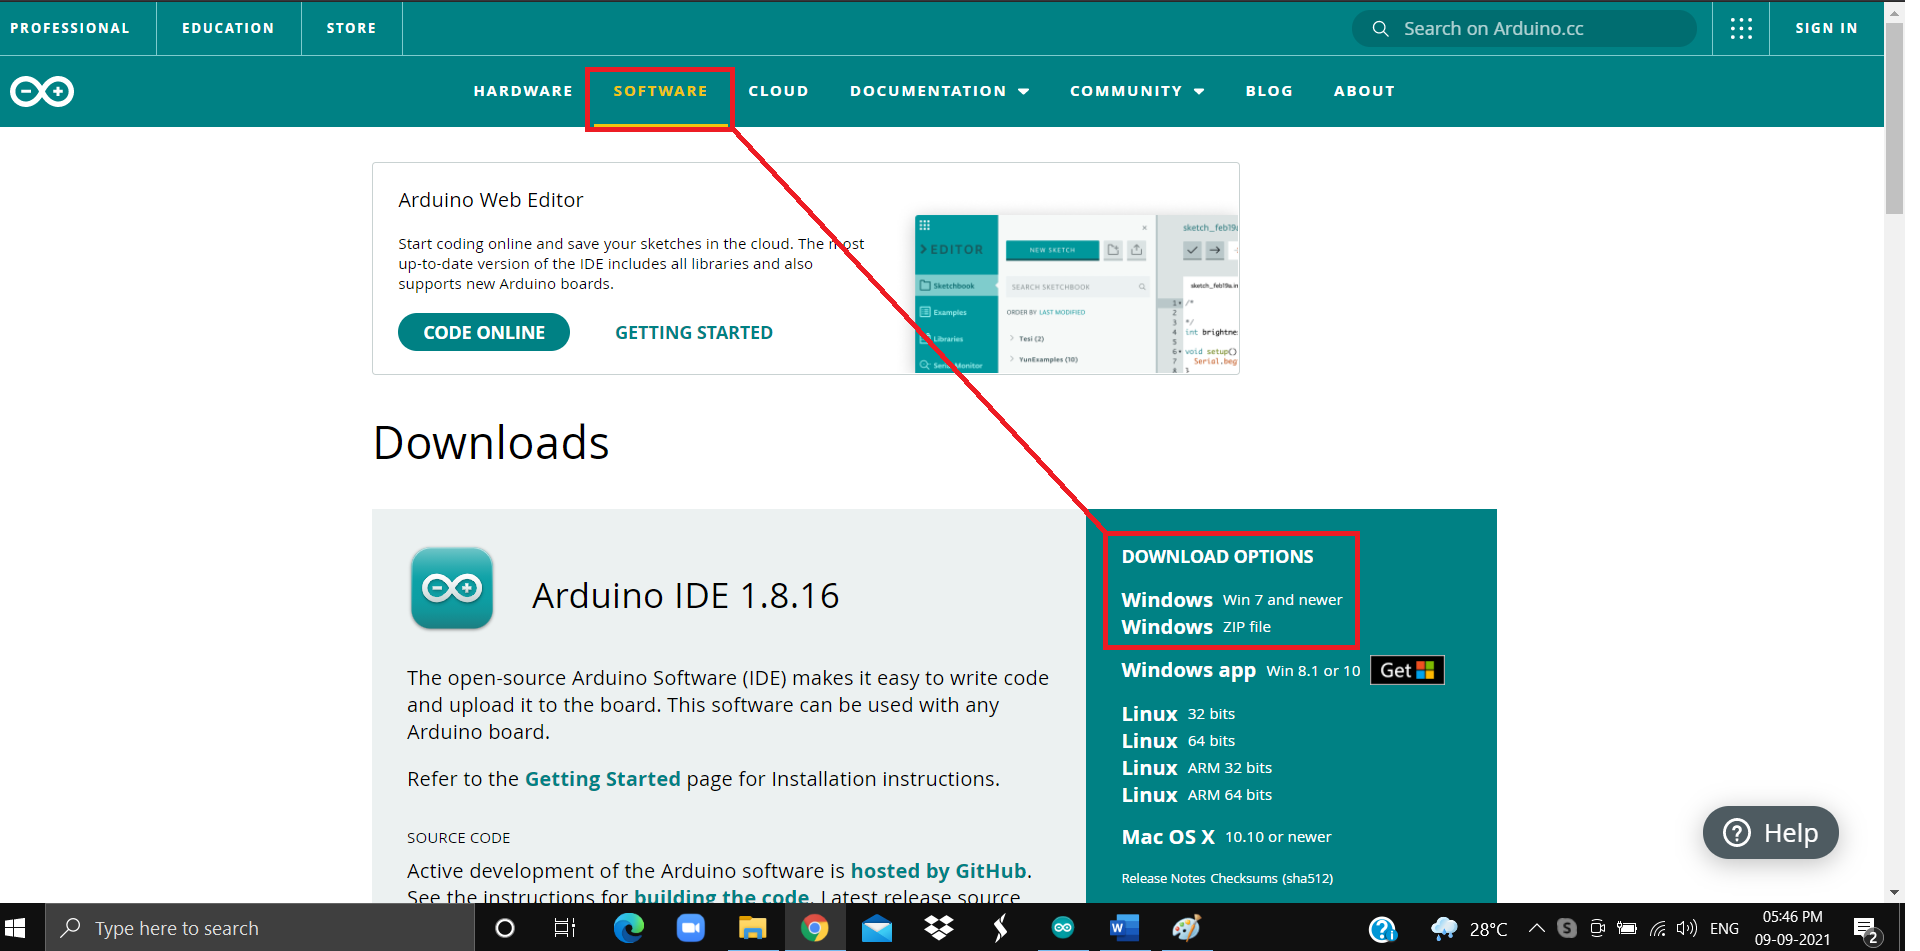This screenshot has width=1920, height=951.
Task: Select the Software nav item
Action: [x=660, y=91]
